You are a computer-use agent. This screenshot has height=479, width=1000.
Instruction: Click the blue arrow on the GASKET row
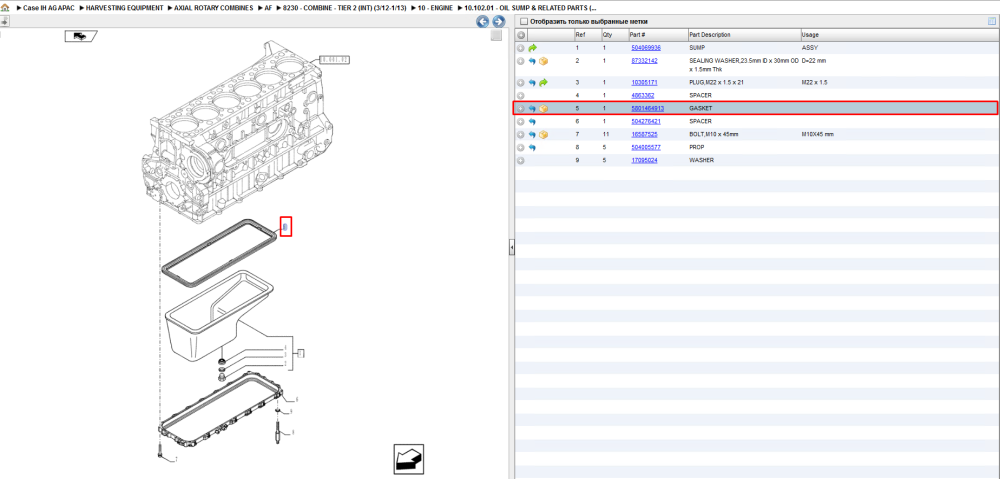pos(533,108)
